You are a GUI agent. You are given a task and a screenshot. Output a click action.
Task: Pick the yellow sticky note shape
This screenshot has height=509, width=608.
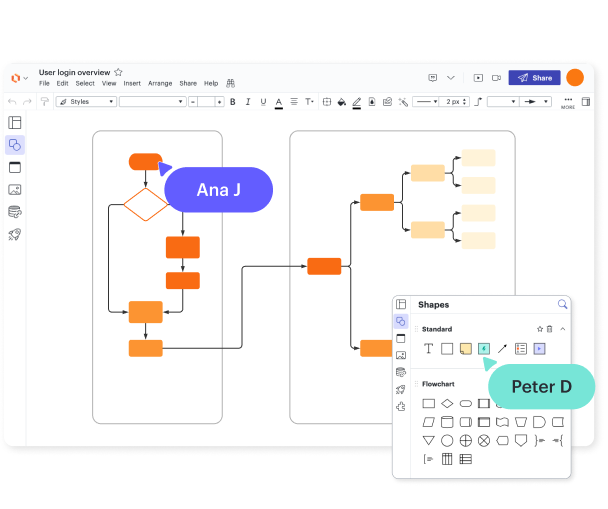[465, 349]
